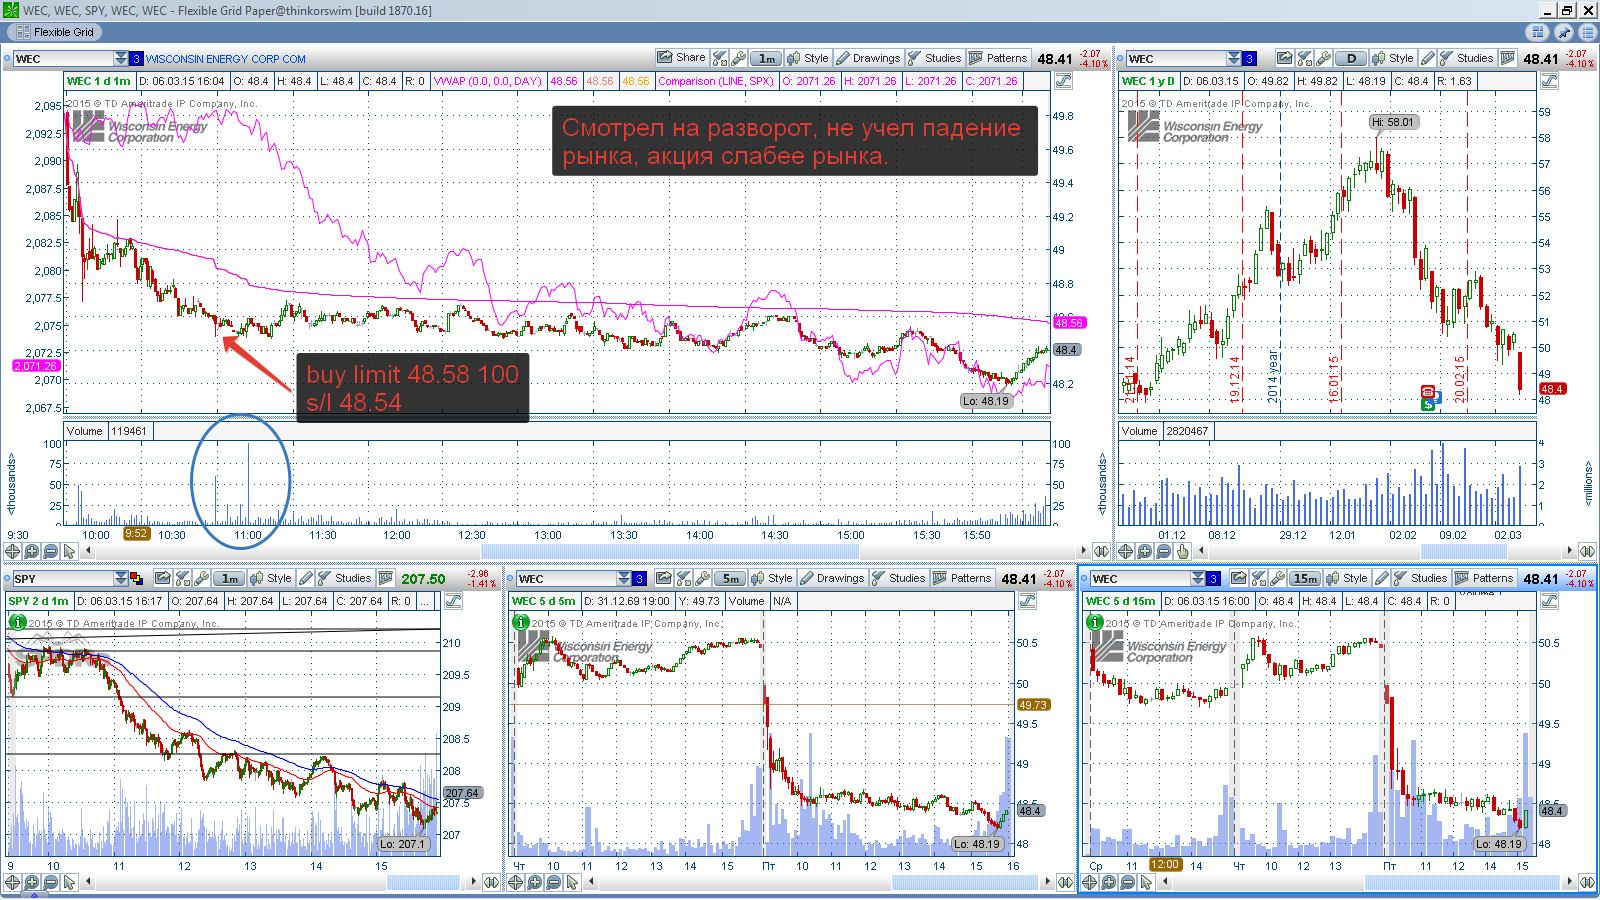This screenshot has width=1600, height=900.
Task: Change the 5m timeframe button on the WEC chart
Action: click(730, 578)
